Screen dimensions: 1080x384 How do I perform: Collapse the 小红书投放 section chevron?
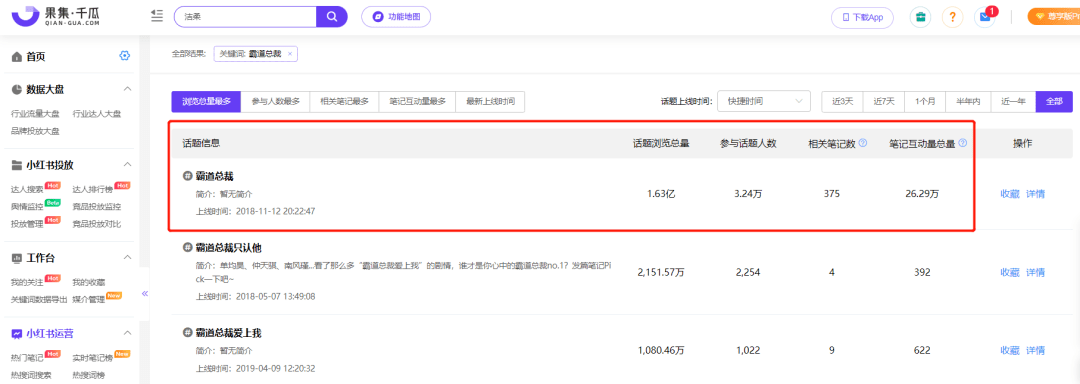pos(127,164)
